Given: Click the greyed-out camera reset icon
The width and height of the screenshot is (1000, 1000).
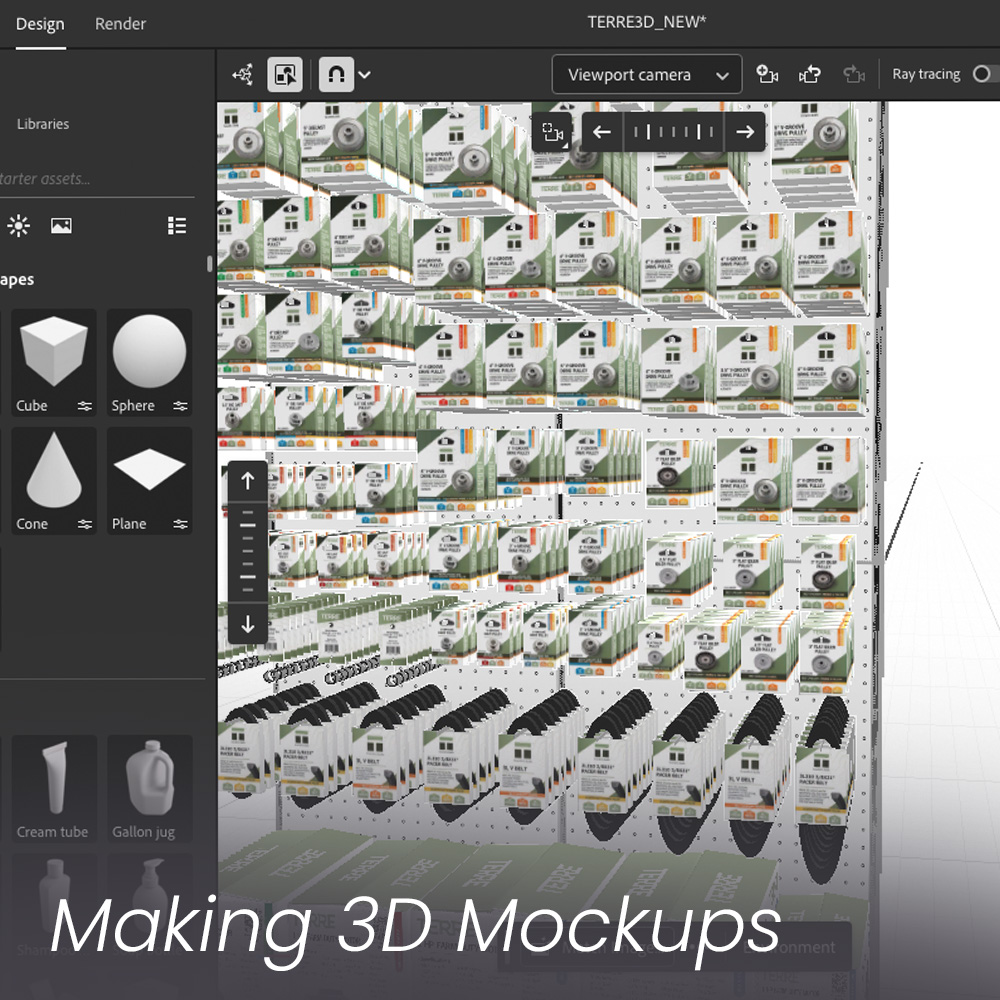Looking at the screenshot, I should coord(854,75).
